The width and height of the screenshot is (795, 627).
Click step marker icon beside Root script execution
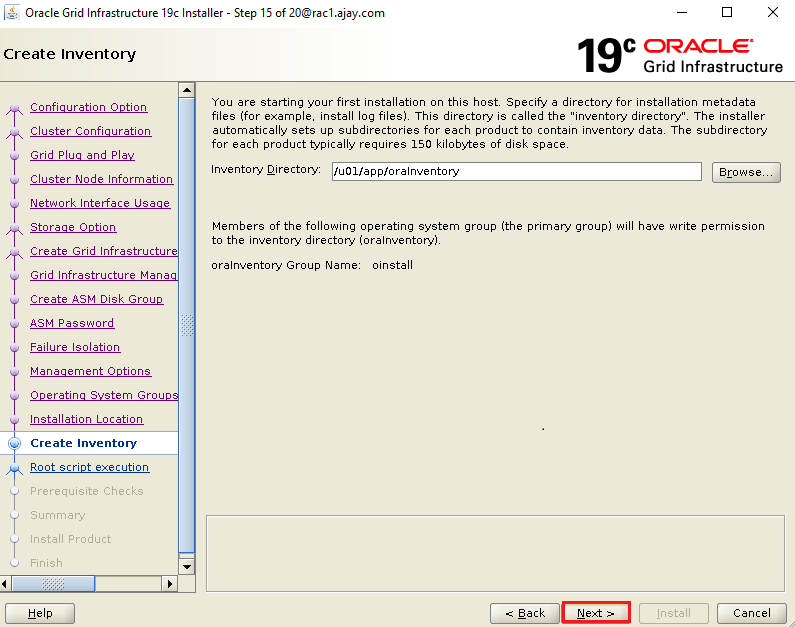(15, 468)
